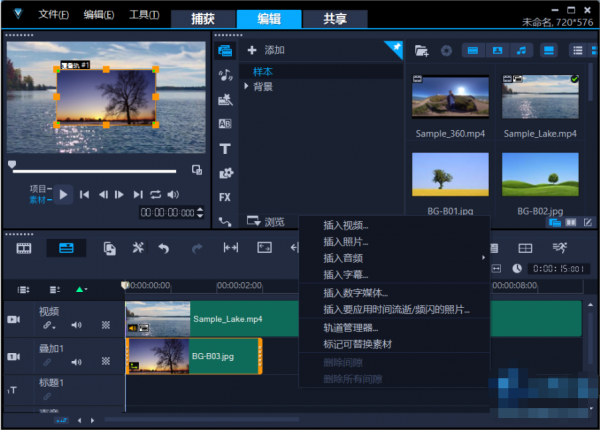This screenshot has width=600, height=430.
Task: Open the Transitions (AB) library icon
Action: click(225, 124)
